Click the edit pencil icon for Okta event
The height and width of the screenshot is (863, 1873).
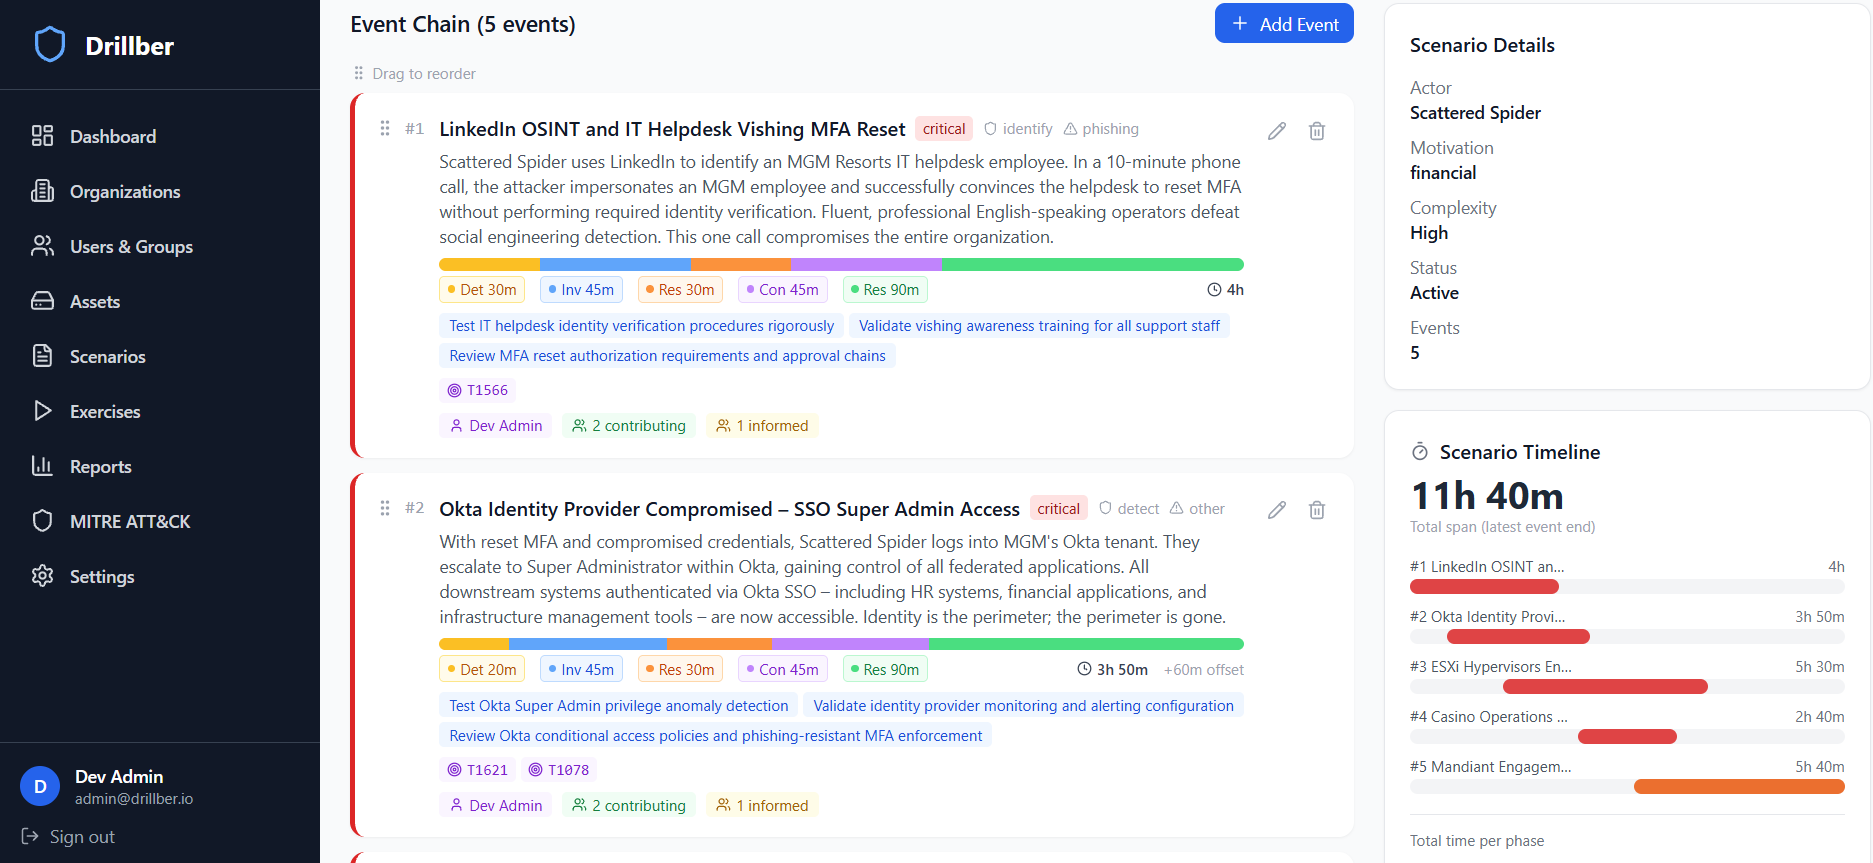pos(1277,510)
